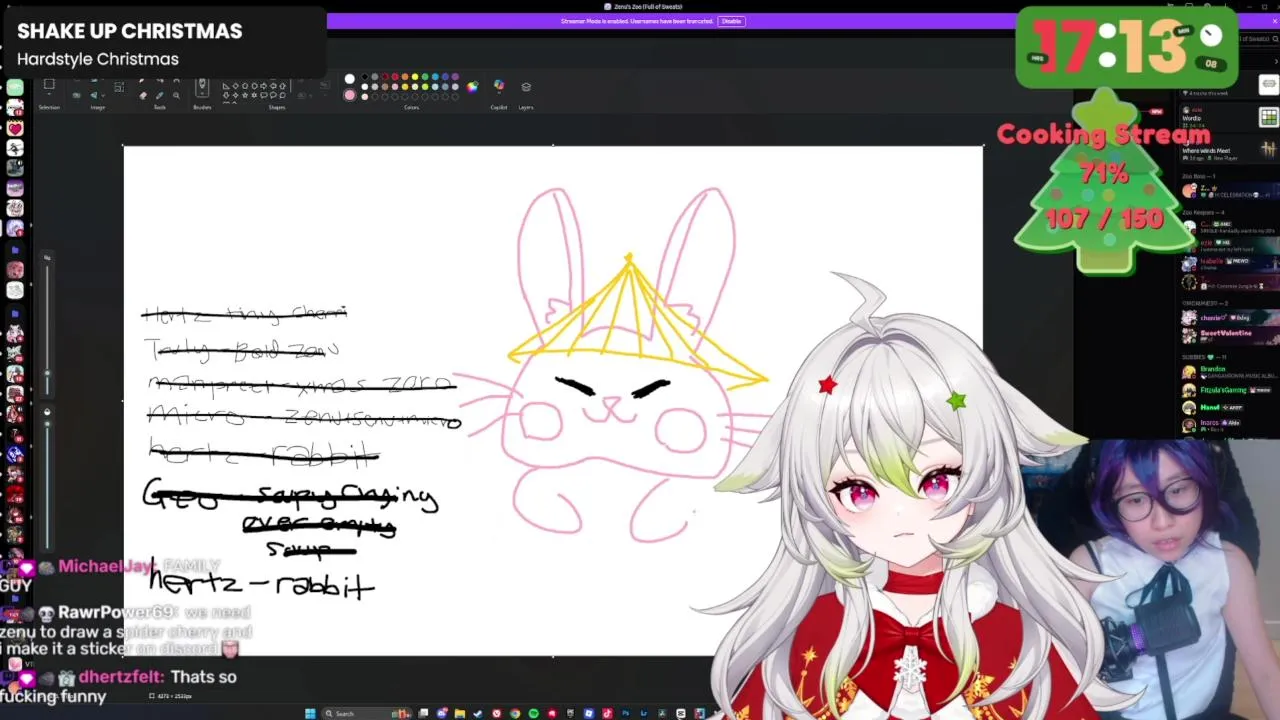The image size is (1280, 720).
Task: Open the Brushes tool gallery
Action: (202, 86)
